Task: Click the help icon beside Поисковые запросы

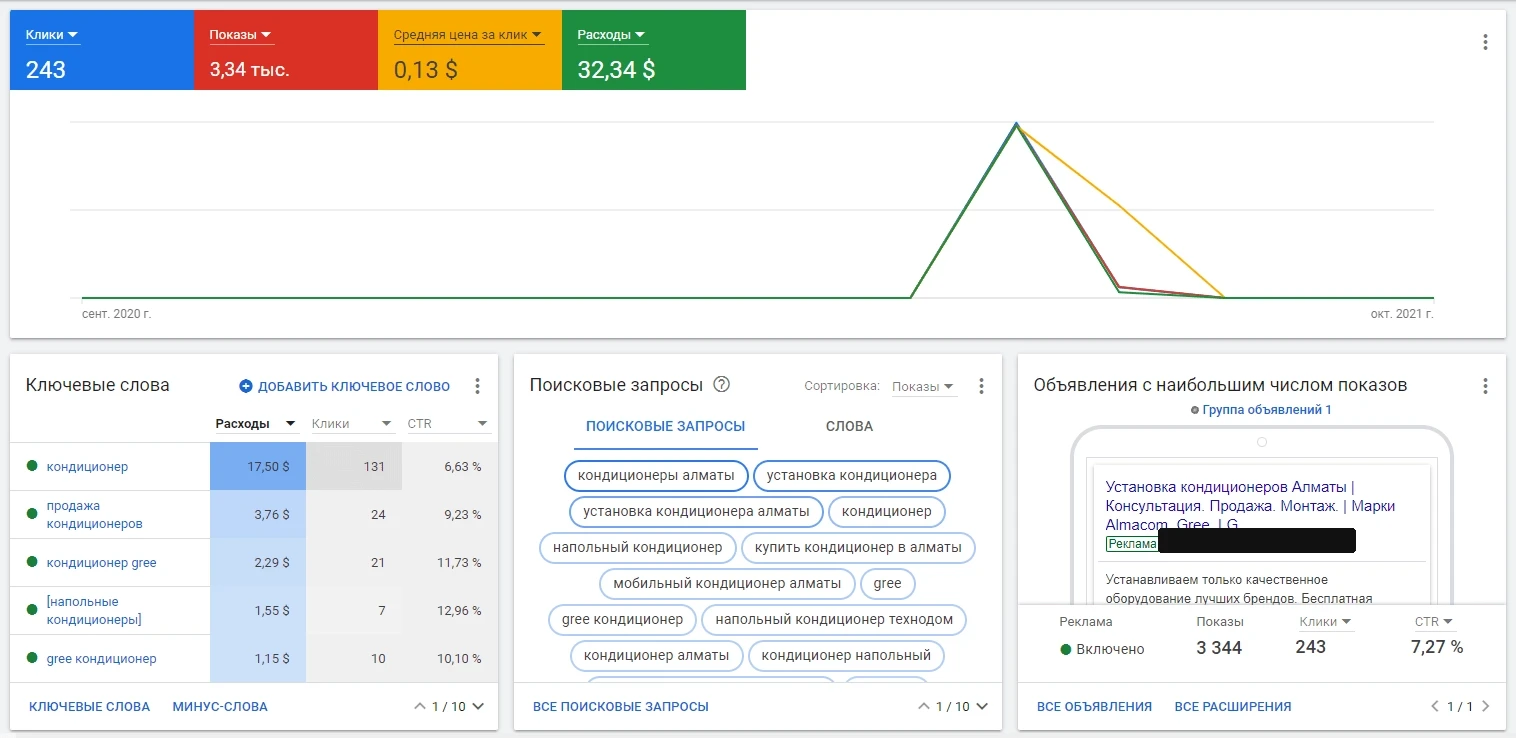Action: coord(721,385)
